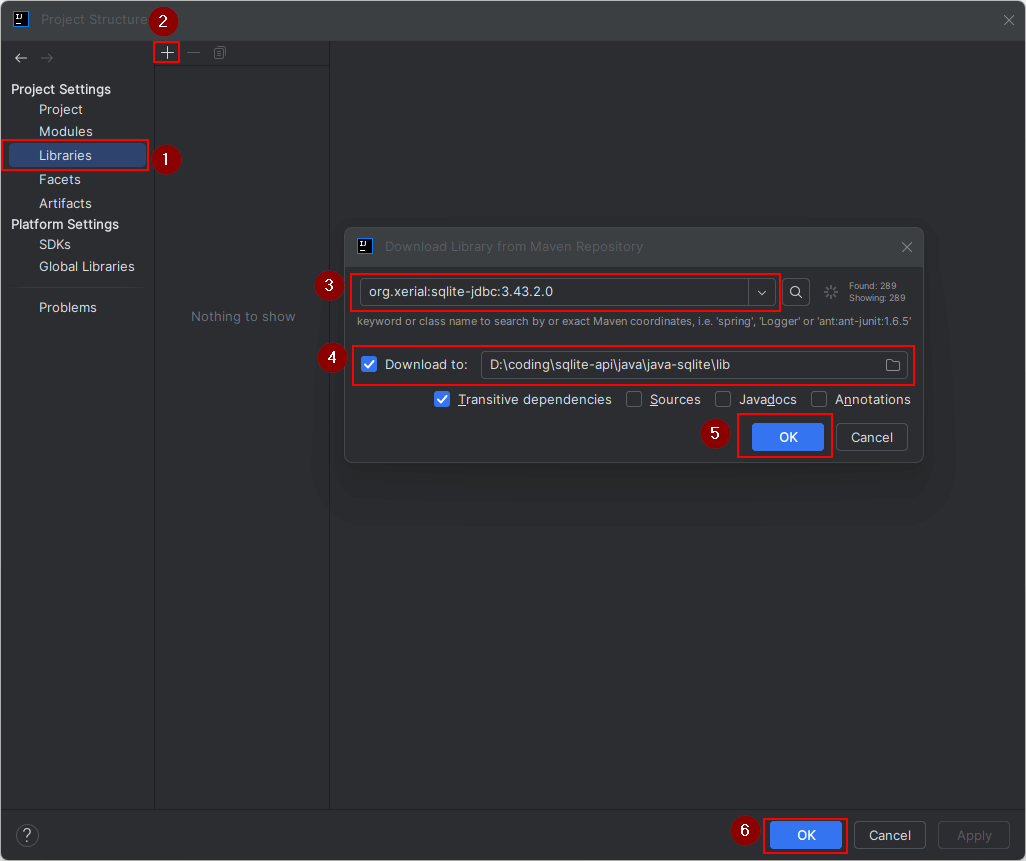This screenshot has width=1026, height=861.
Task: Click the back navigation arrow
Action: [21, 58]
